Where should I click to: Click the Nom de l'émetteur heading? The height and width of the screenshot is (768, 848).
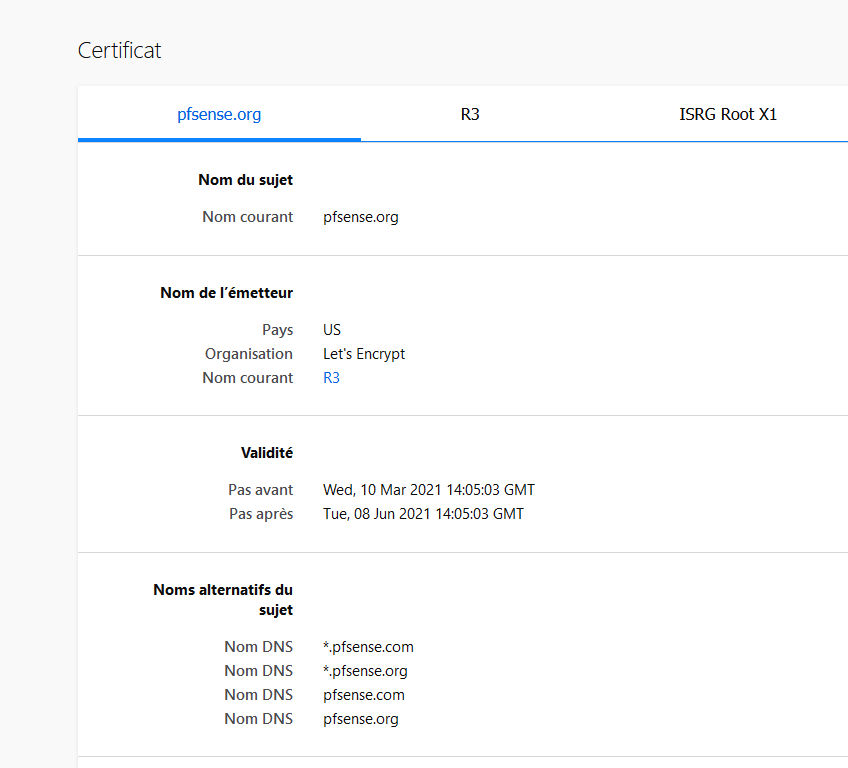[227, 293]
